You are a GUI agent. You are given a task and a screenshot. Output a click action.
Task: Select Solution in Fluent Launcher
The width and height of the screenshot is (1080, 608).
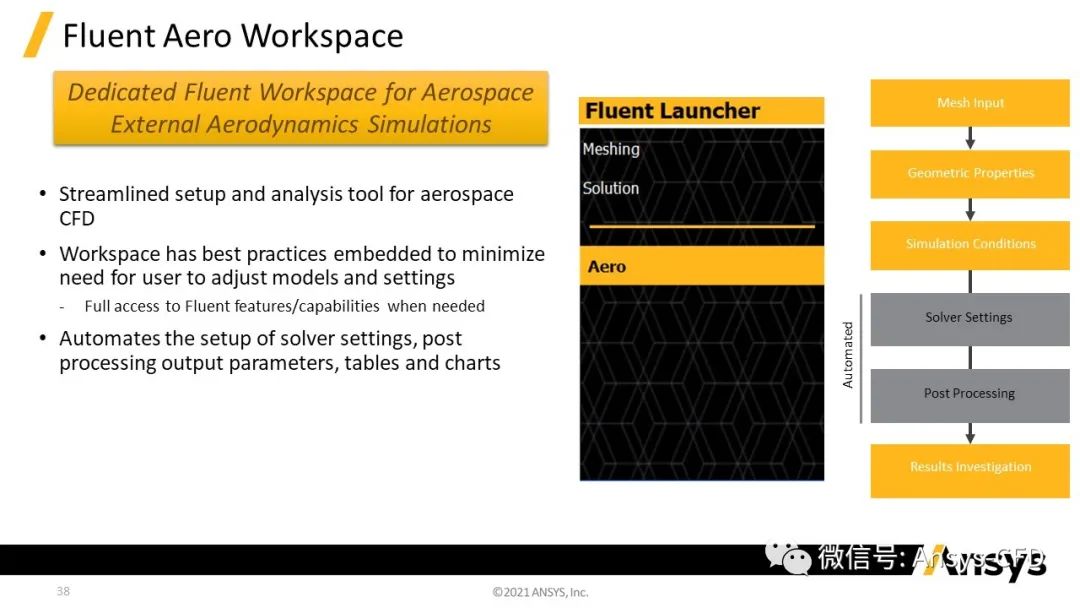click(611, 188)
